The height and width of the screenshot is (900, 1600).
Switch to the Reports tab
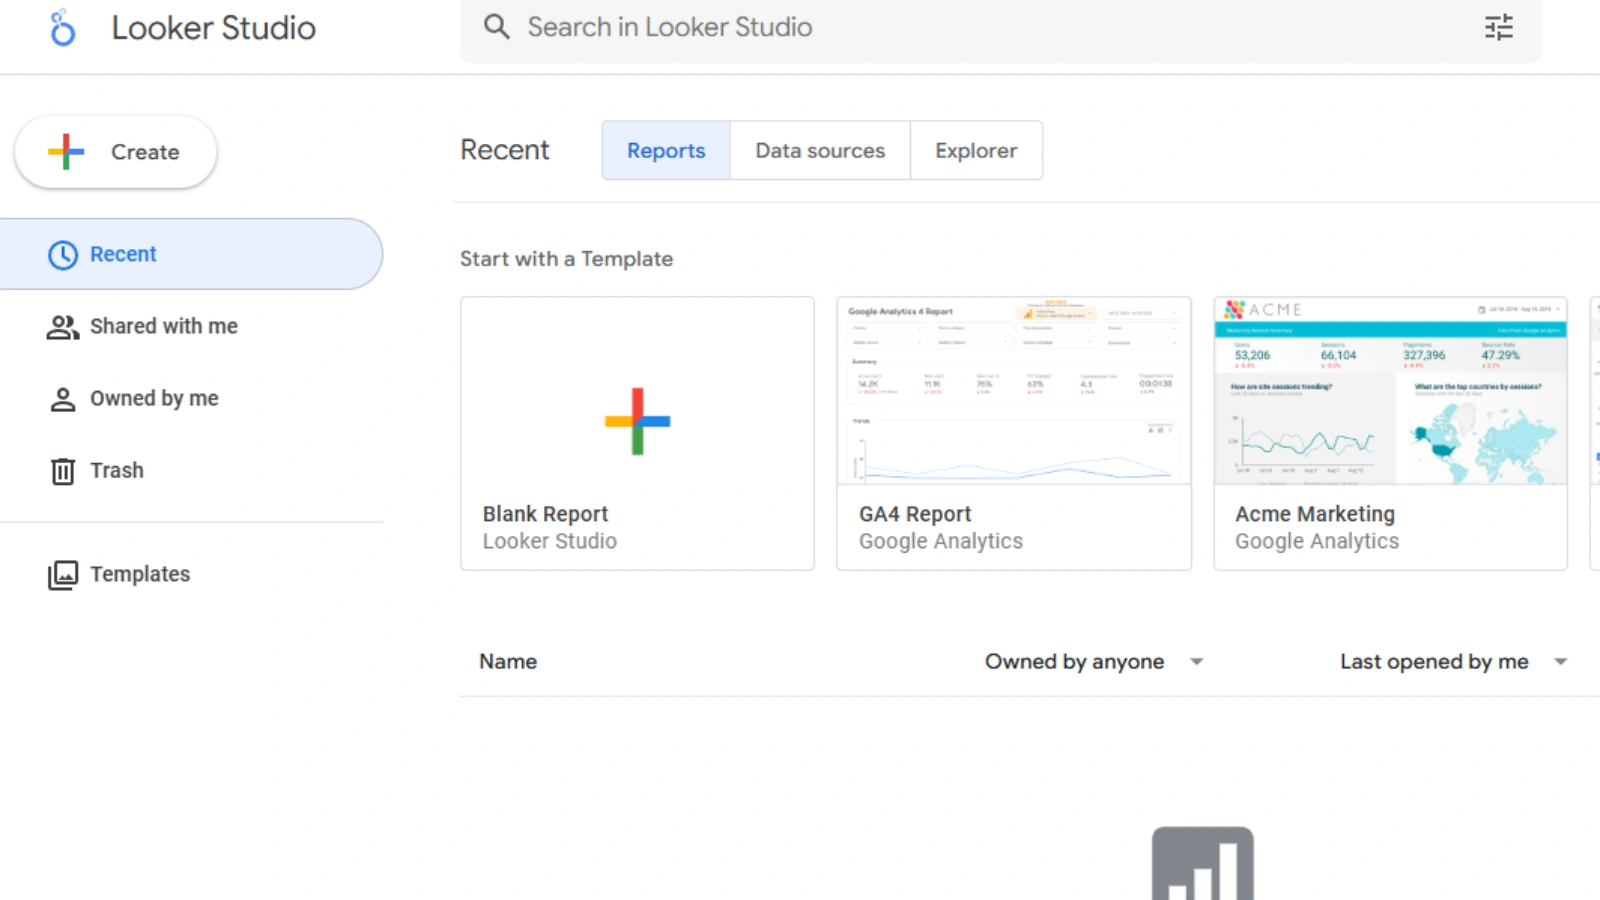(x=666, y=151)
